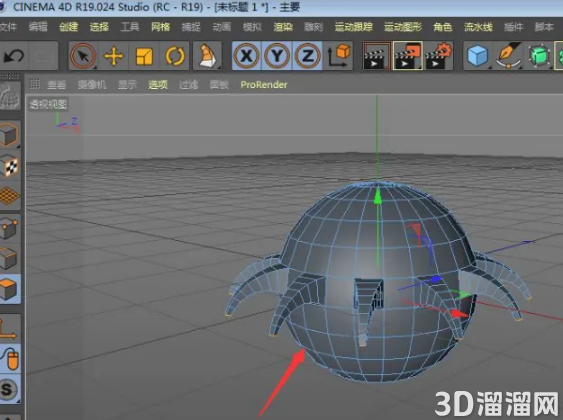This screenshot has height=420, width=563.
Task: Click the Undo arrow icon
Action: [14, 56]
